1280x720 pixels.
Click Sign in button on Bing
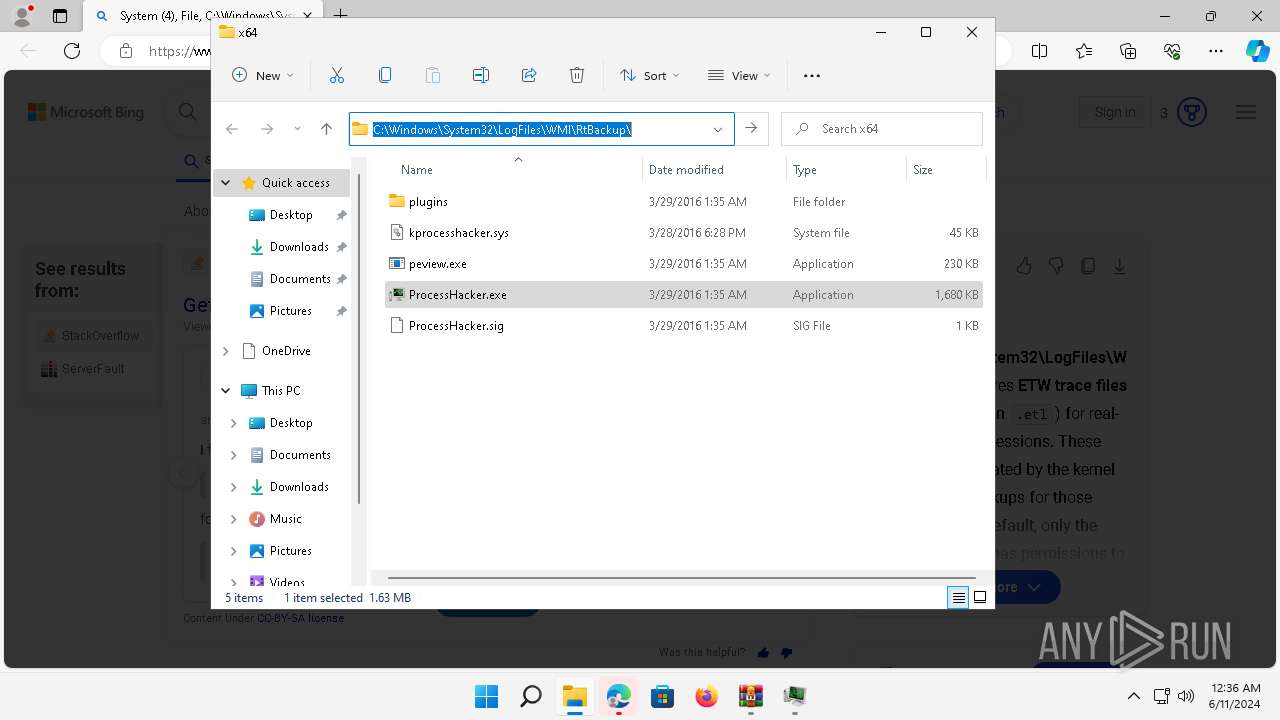1114,112
